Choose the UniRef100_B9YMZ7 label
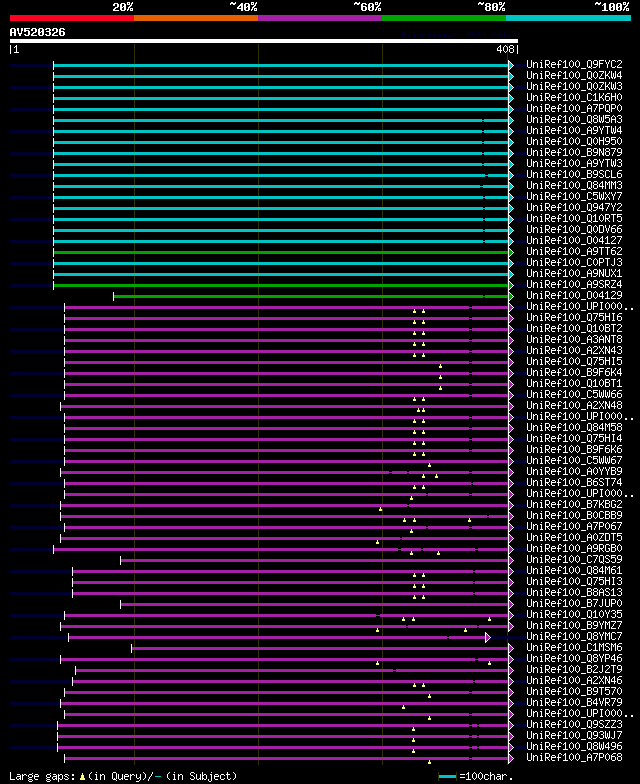 [574, 626]
